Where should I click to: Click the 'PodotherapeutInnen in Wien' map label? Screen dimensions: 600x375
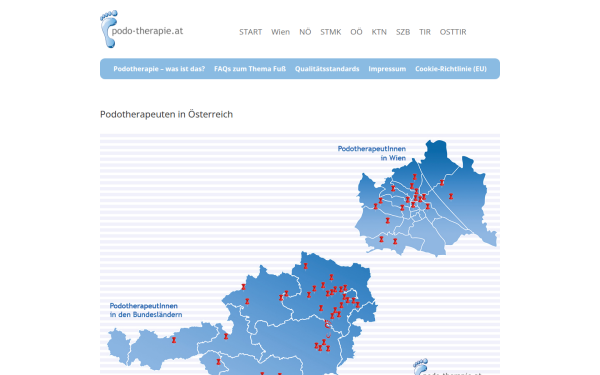tap(372, 153)
